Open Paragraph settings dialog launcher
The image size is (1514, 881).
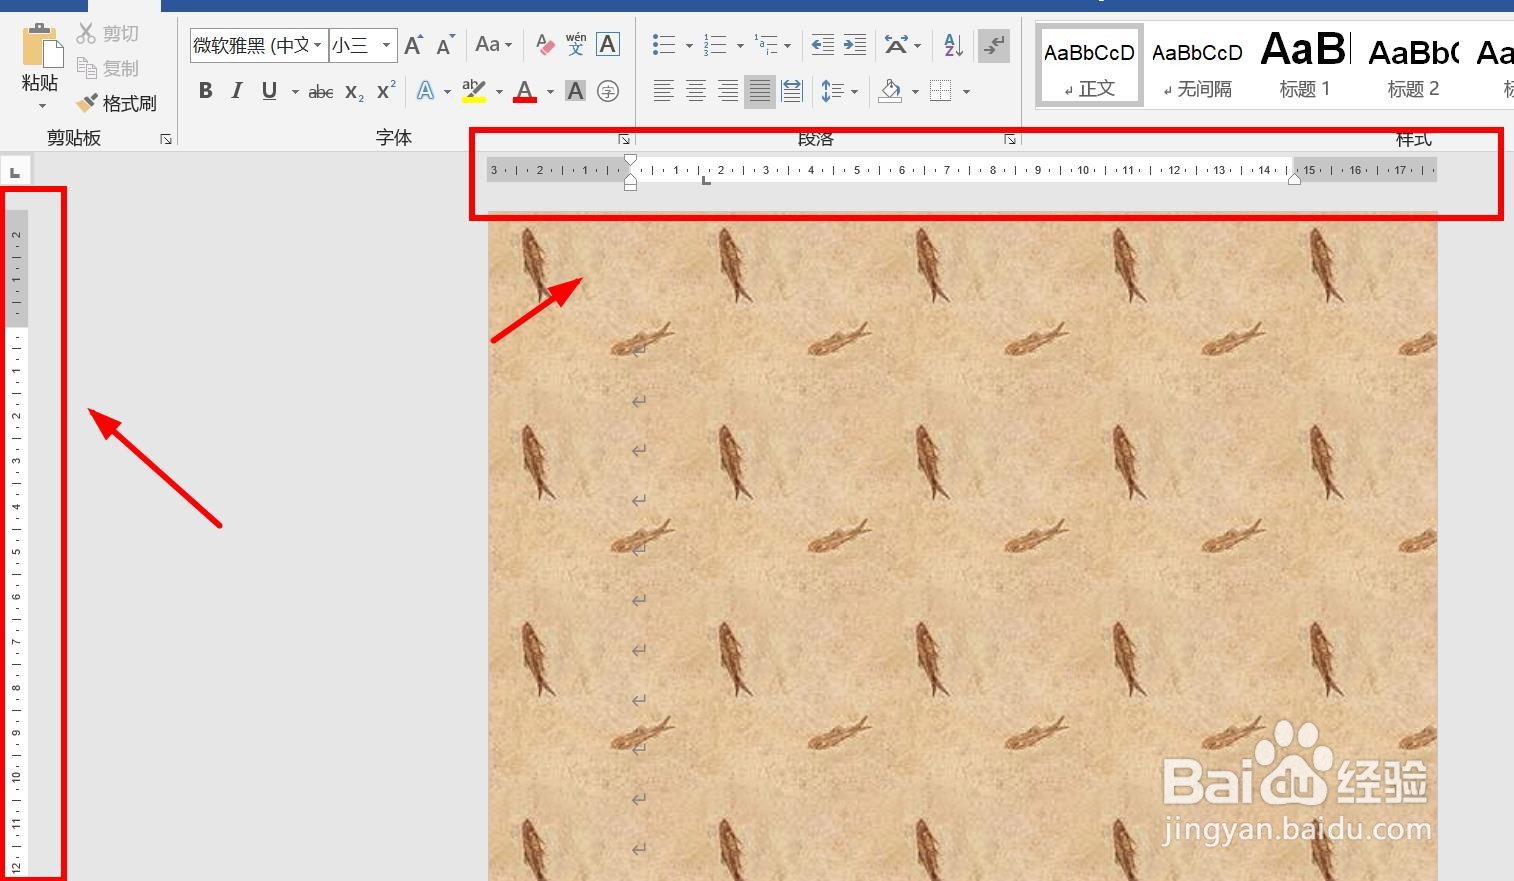[1010, 139]
